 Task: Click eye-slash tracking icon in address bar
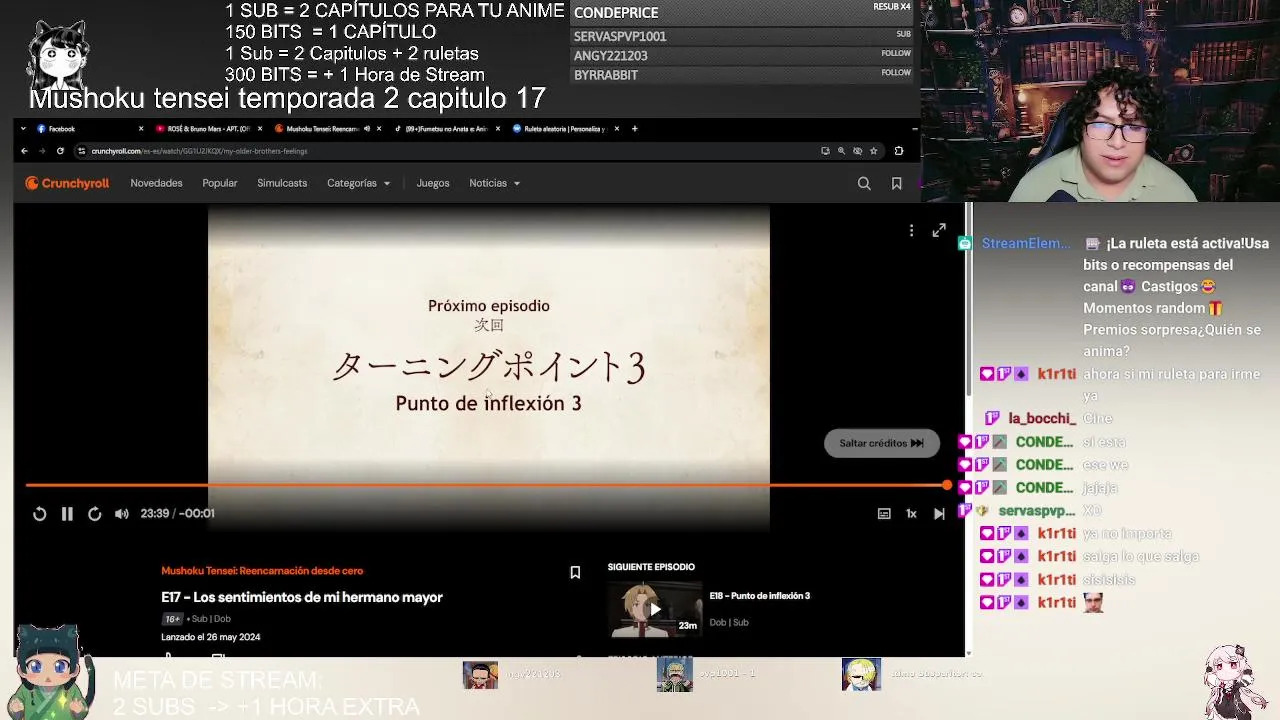pyautogui.click(x=857, y=151)
